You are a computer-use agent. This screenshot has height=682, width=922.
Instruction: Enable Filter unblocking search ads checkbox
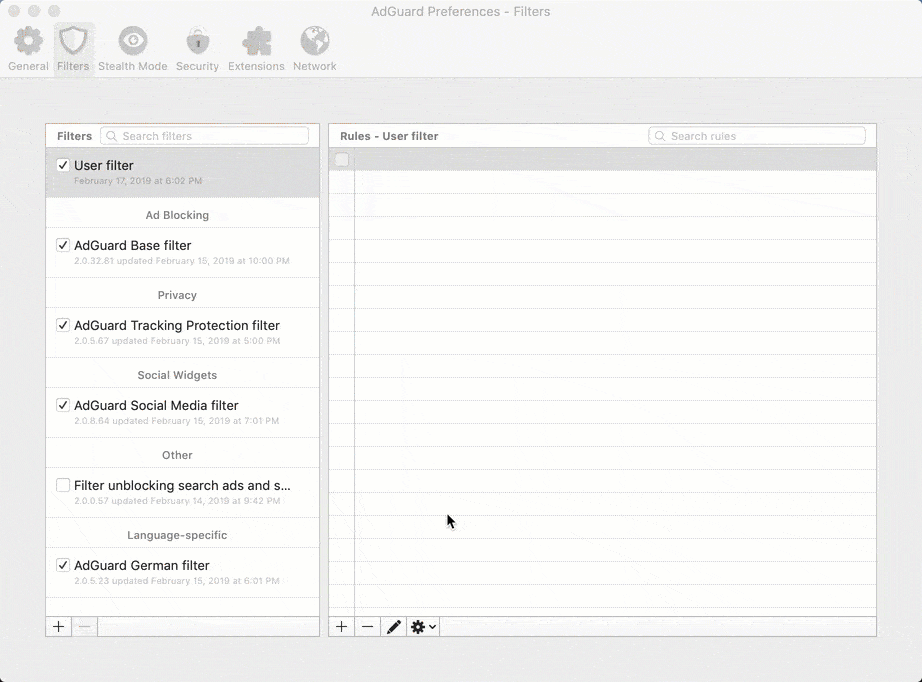coord(63,485)
